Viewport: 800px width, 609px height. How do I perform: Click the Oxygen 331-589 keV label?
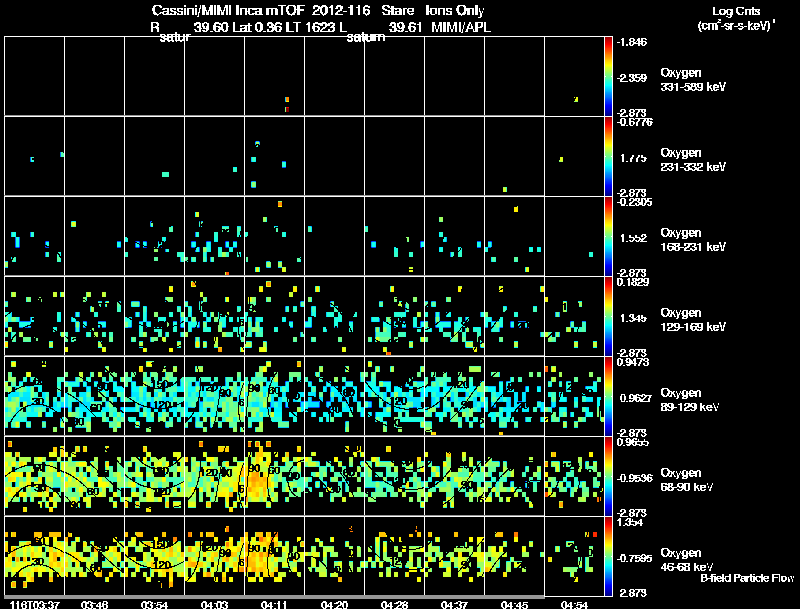(x=693, y=80)
